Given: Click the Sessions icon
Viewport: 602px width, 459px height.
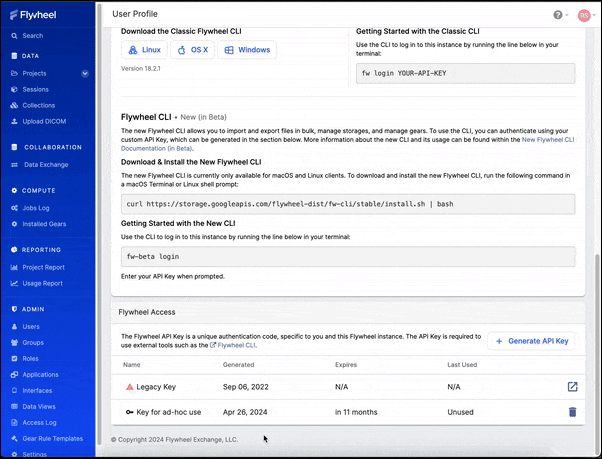Looking at the screenshot, I should 14,89.
